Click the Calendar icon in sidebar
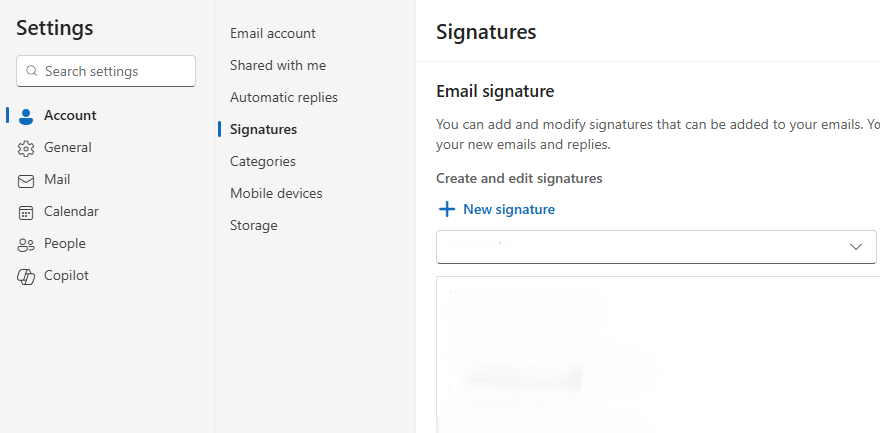 (x=26, y=212)
